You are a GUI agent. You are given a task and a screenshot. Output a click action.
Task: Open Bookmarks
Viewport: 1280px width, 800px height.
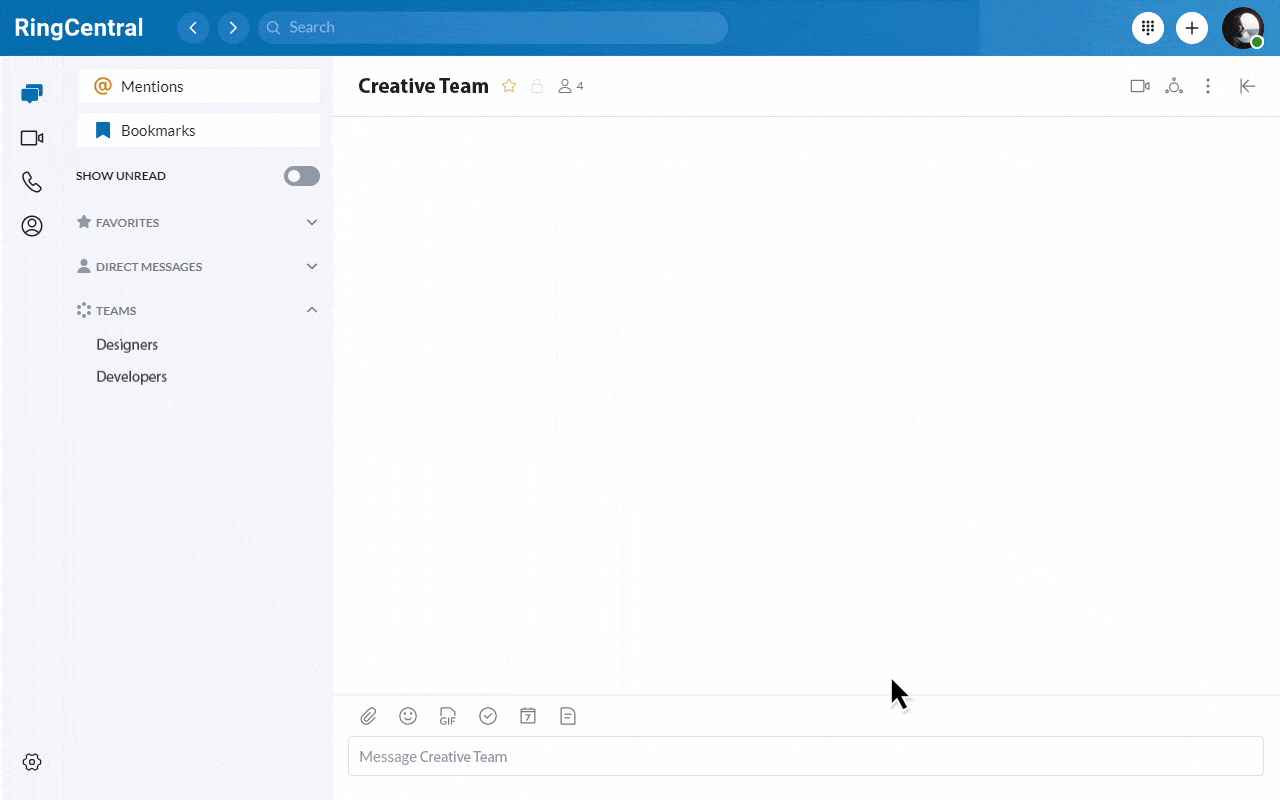[x=199, y=131]
